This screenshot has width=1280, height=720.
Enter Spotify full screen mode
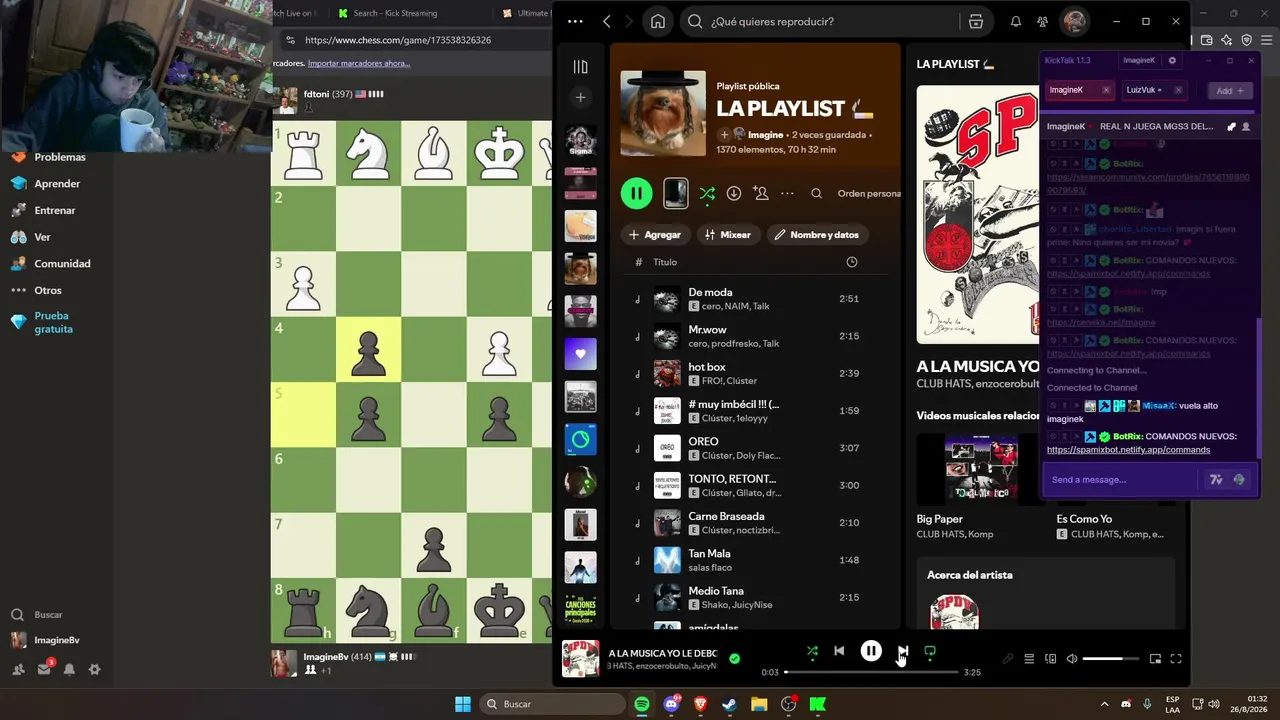[1176, 659]
